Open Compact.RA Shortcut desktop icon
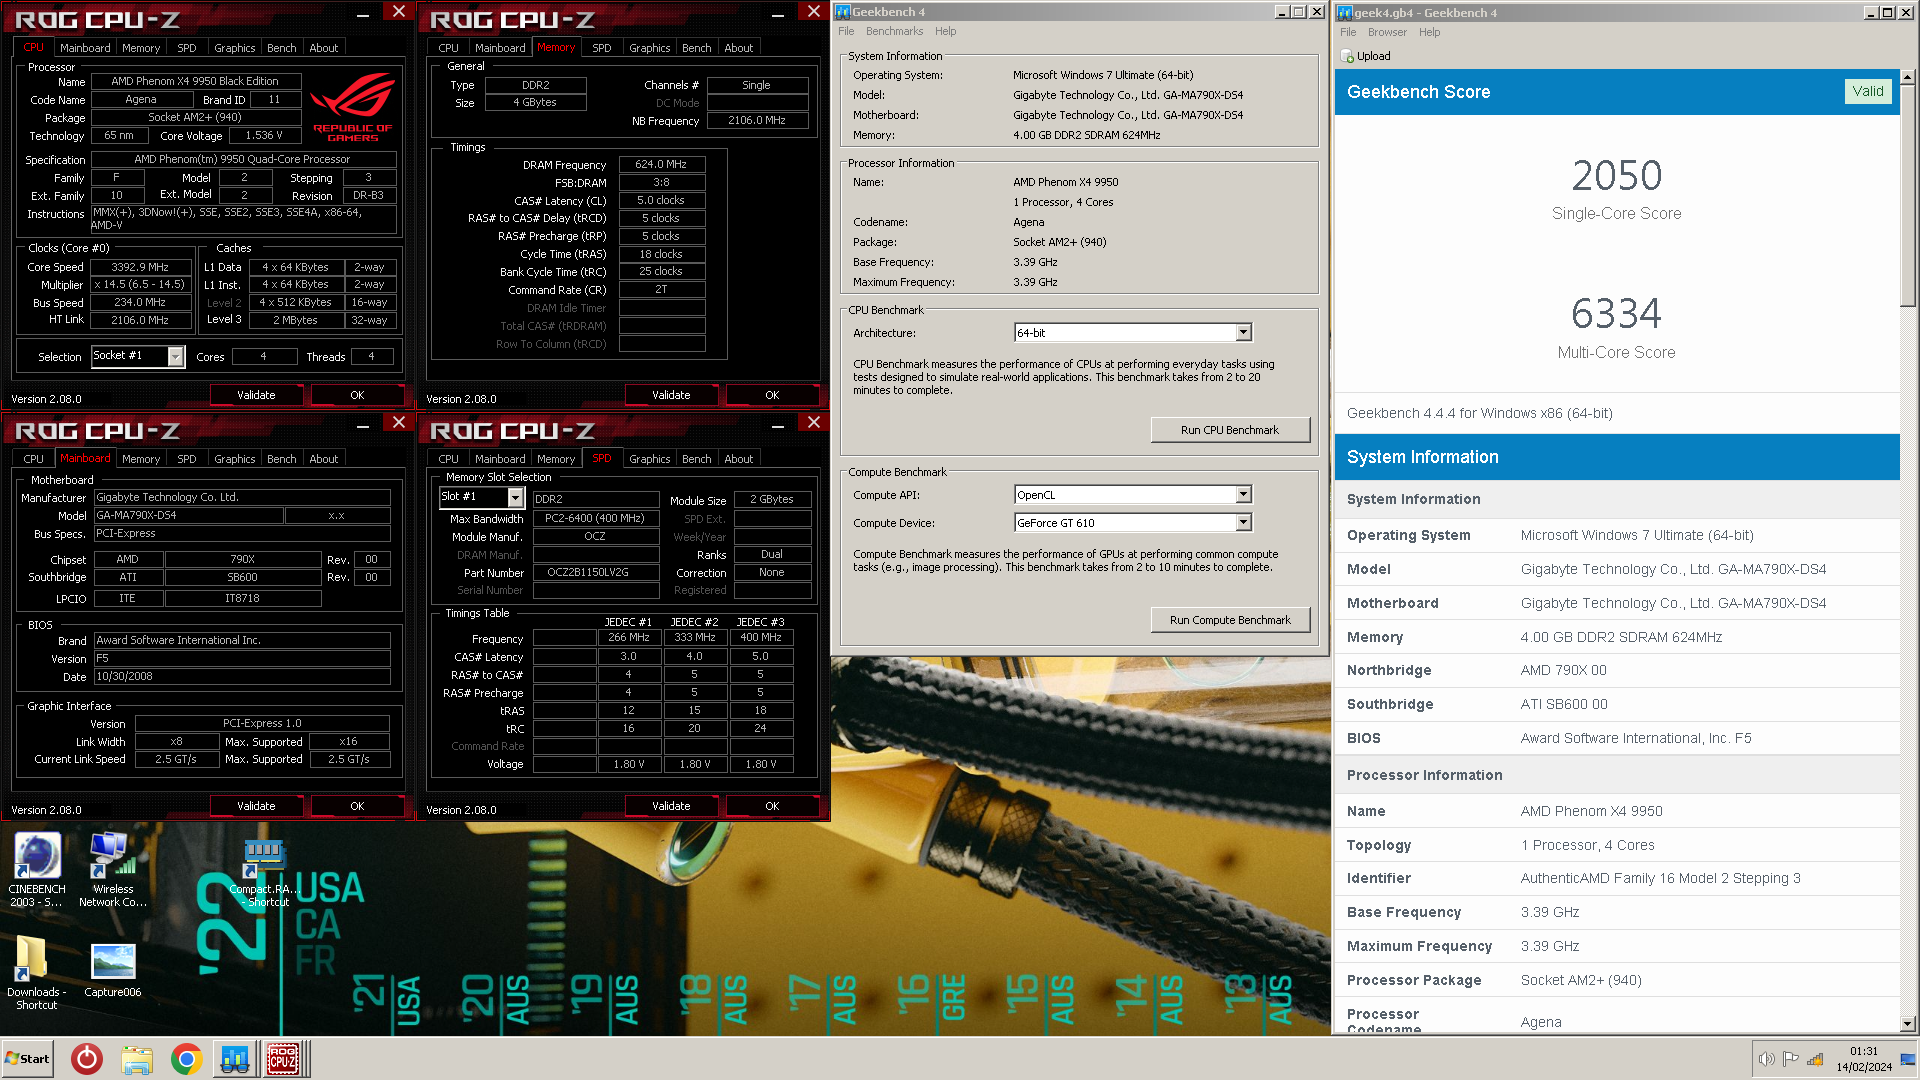The width and height of the screenshot is (1920, 1080). (x=266, y=872)
